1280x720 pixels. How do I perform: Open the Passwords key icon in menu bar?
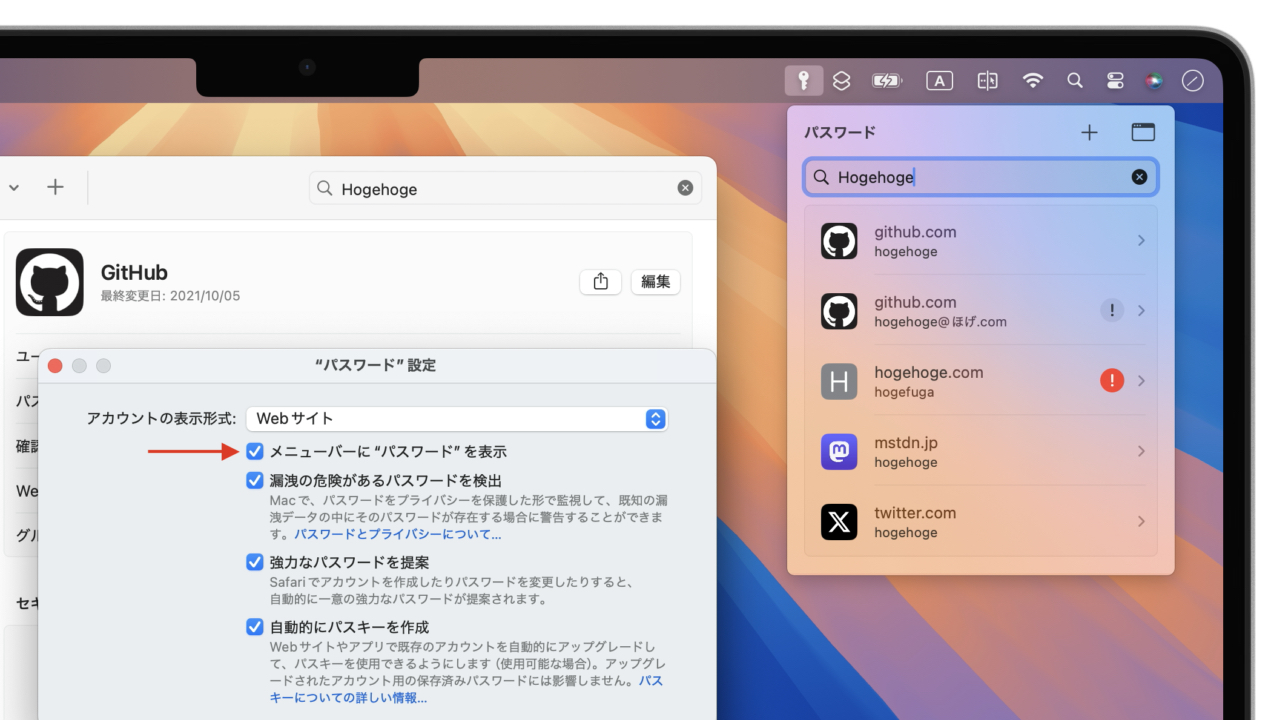804,81
